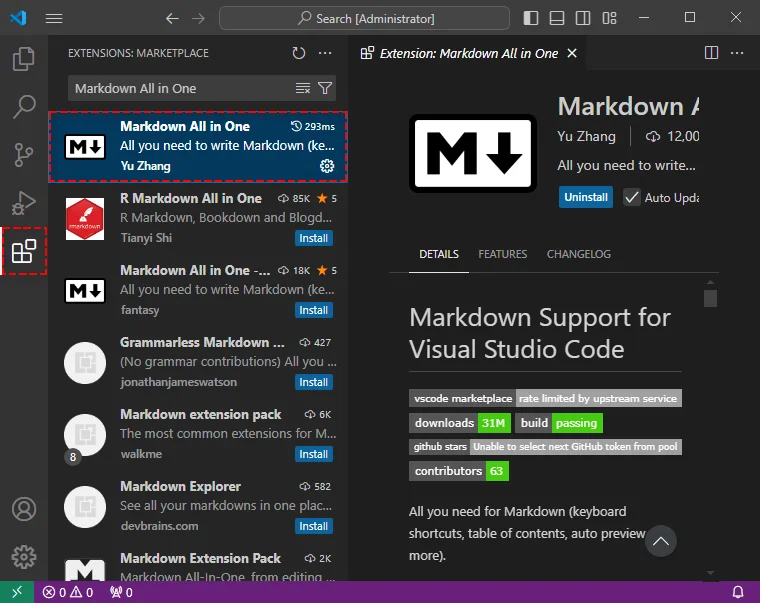Open gear menu for Markdown All in One
This screenshot has height=603, width=760.
point(327,166)
